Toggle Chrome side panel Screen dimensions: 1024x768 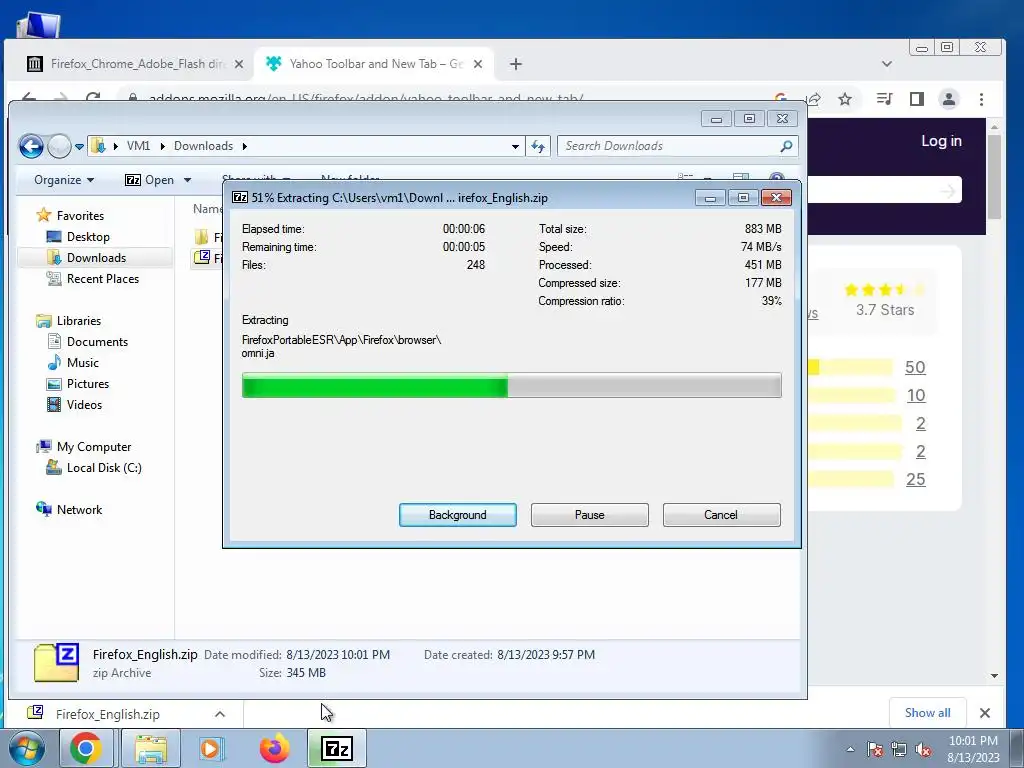916,99
